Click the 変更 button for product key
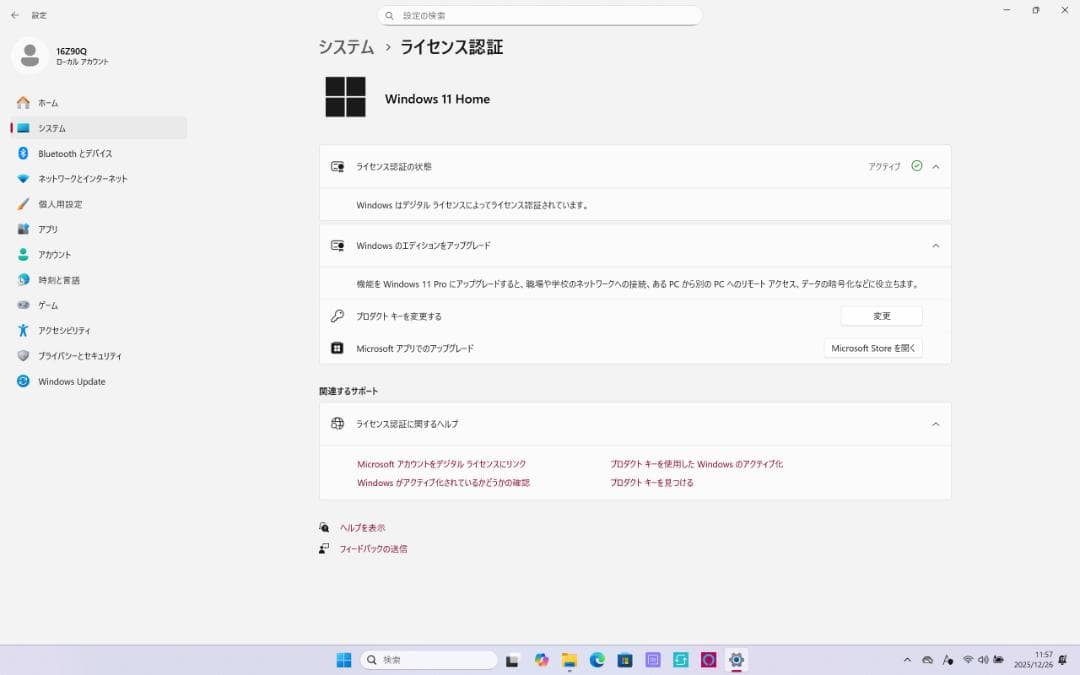This screenshot has height=675, width=1080. (881, 315)
